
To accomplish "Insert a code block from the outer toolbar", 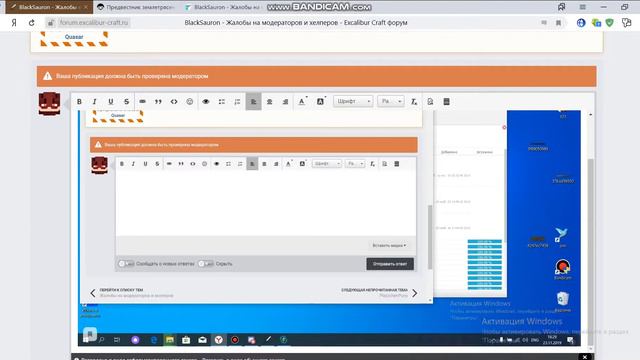I will (174, 102).
